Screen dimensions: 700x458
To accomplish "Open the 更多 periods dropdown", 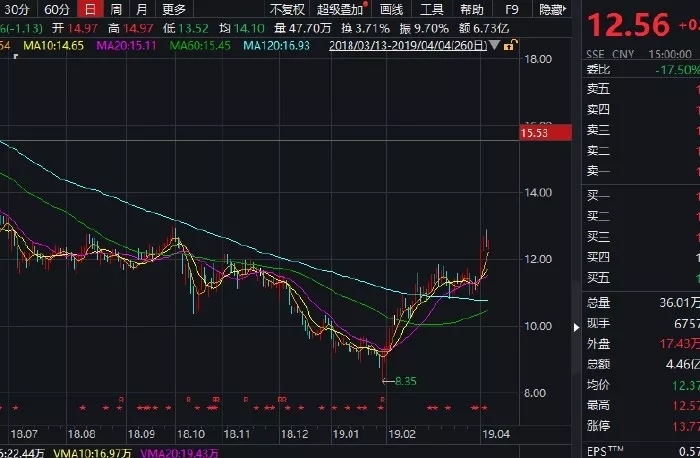I will 173,9.
